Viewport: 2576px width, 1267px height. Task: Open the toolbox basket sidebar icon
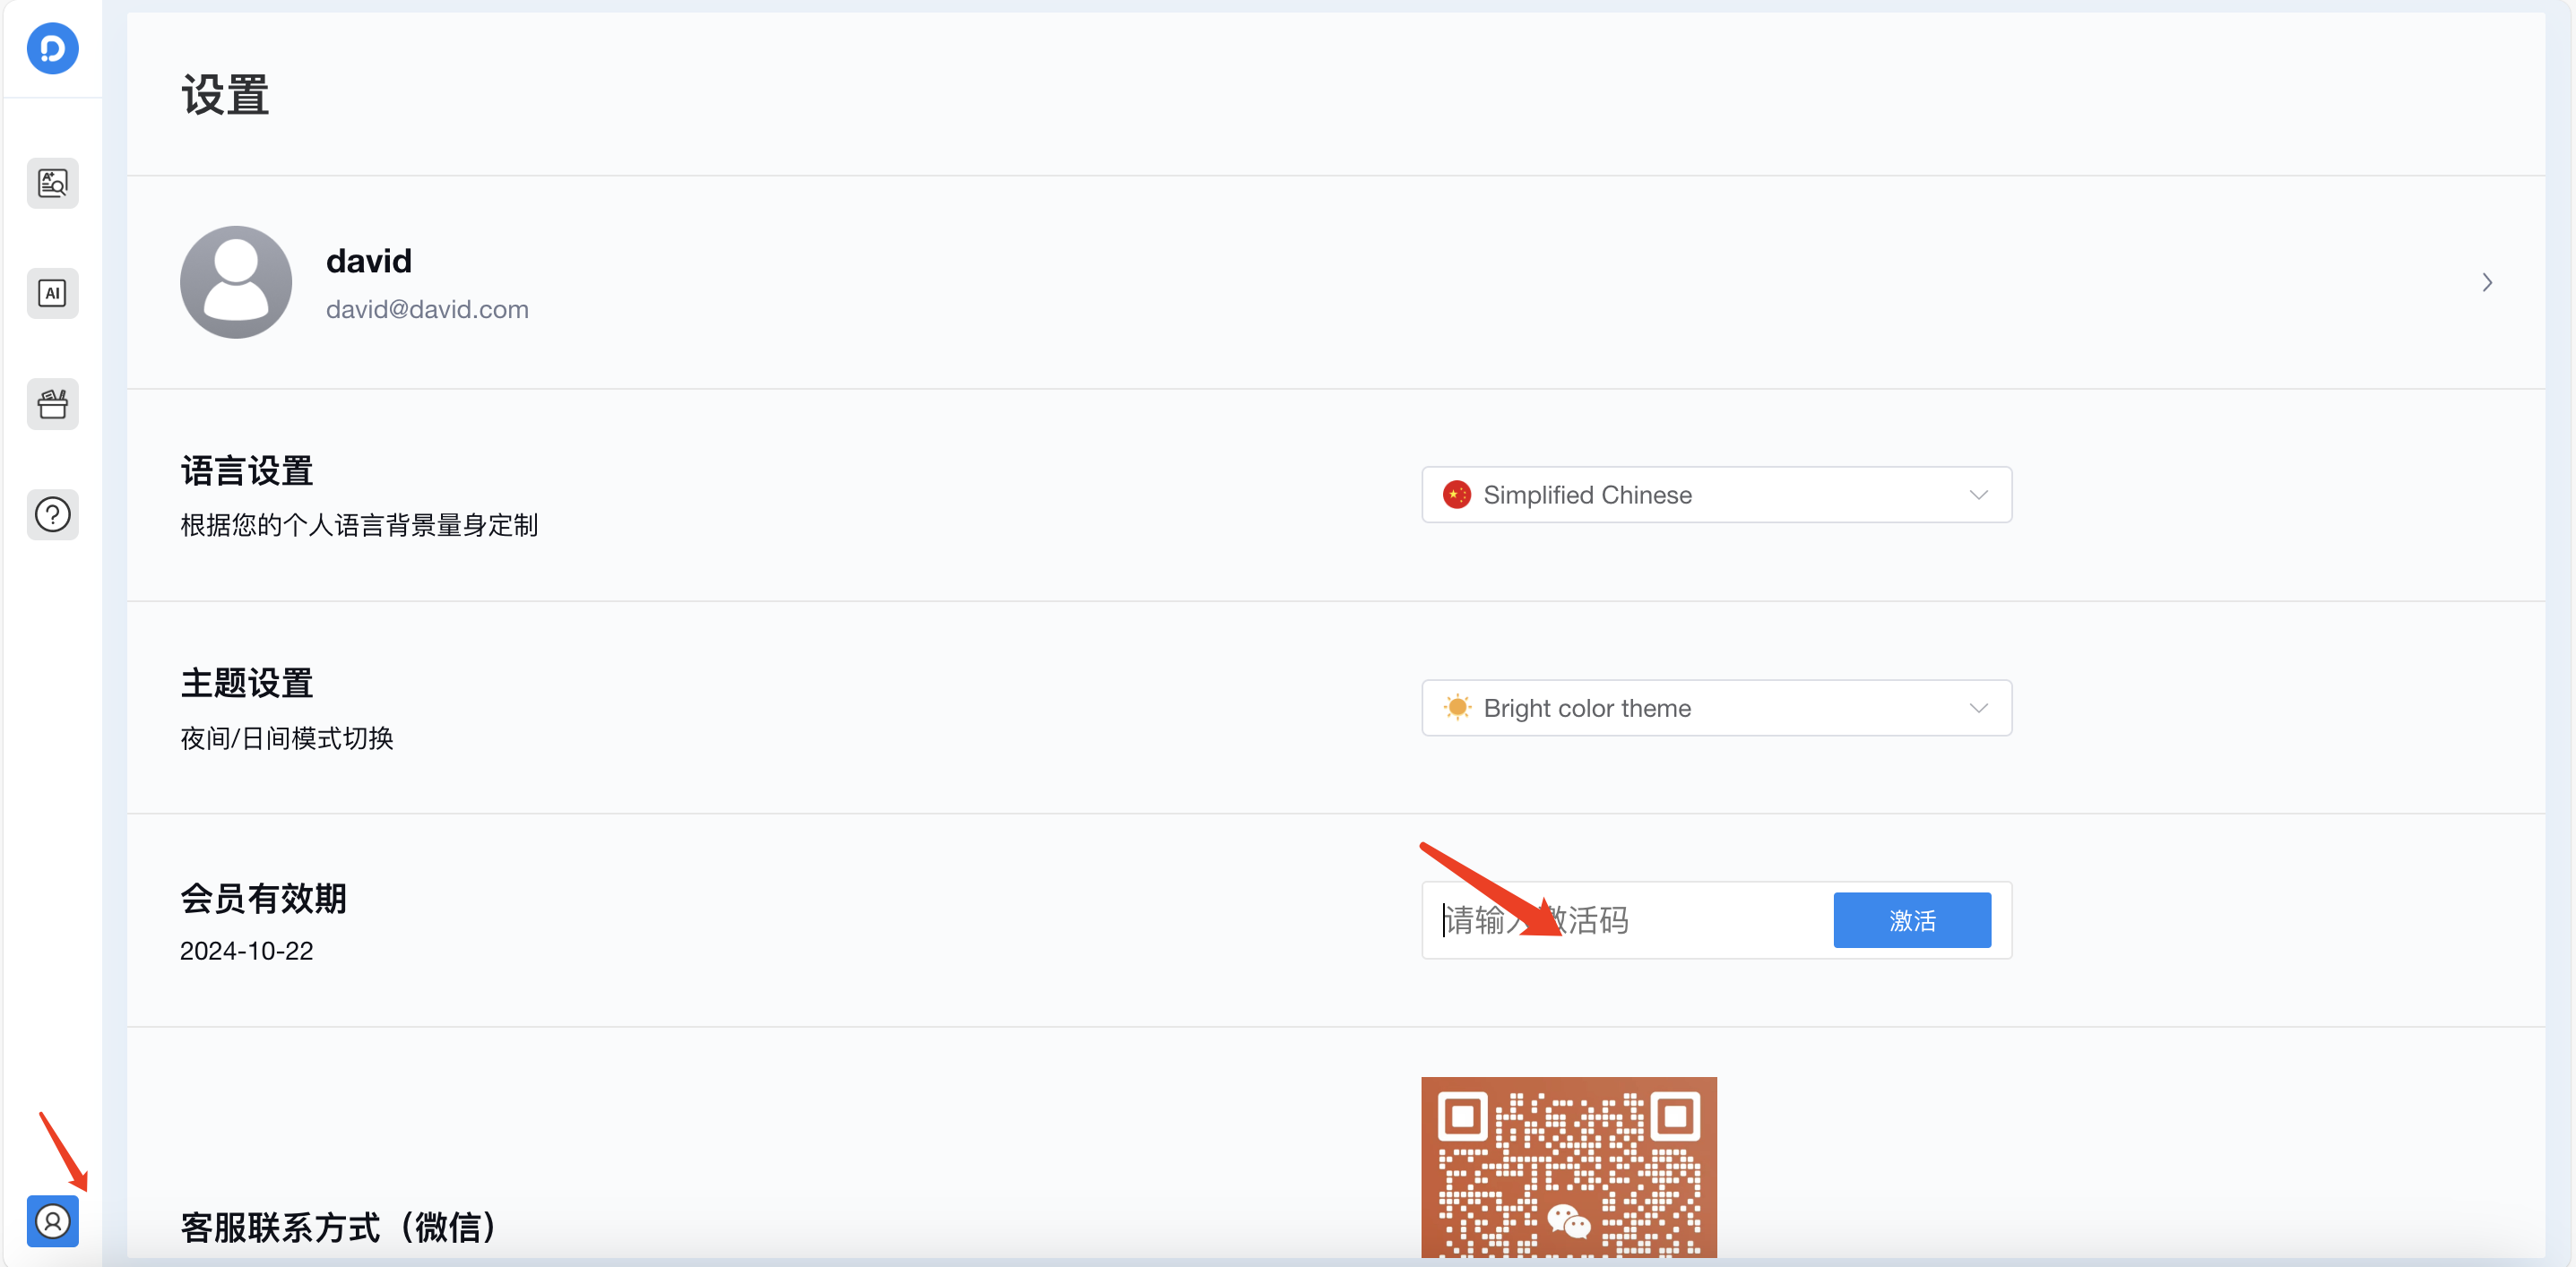pos(52,404)
